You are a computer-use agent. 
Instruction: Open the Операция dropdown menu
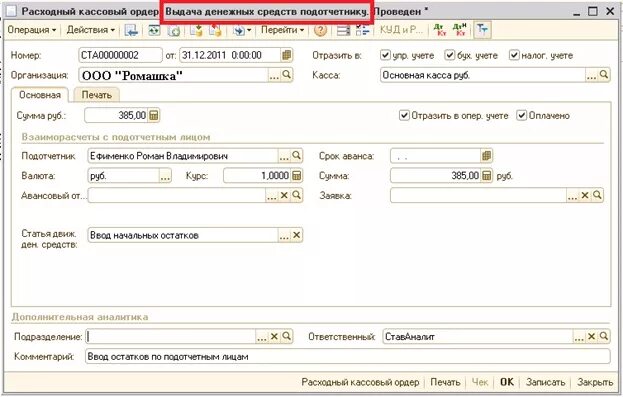(32, 30)
